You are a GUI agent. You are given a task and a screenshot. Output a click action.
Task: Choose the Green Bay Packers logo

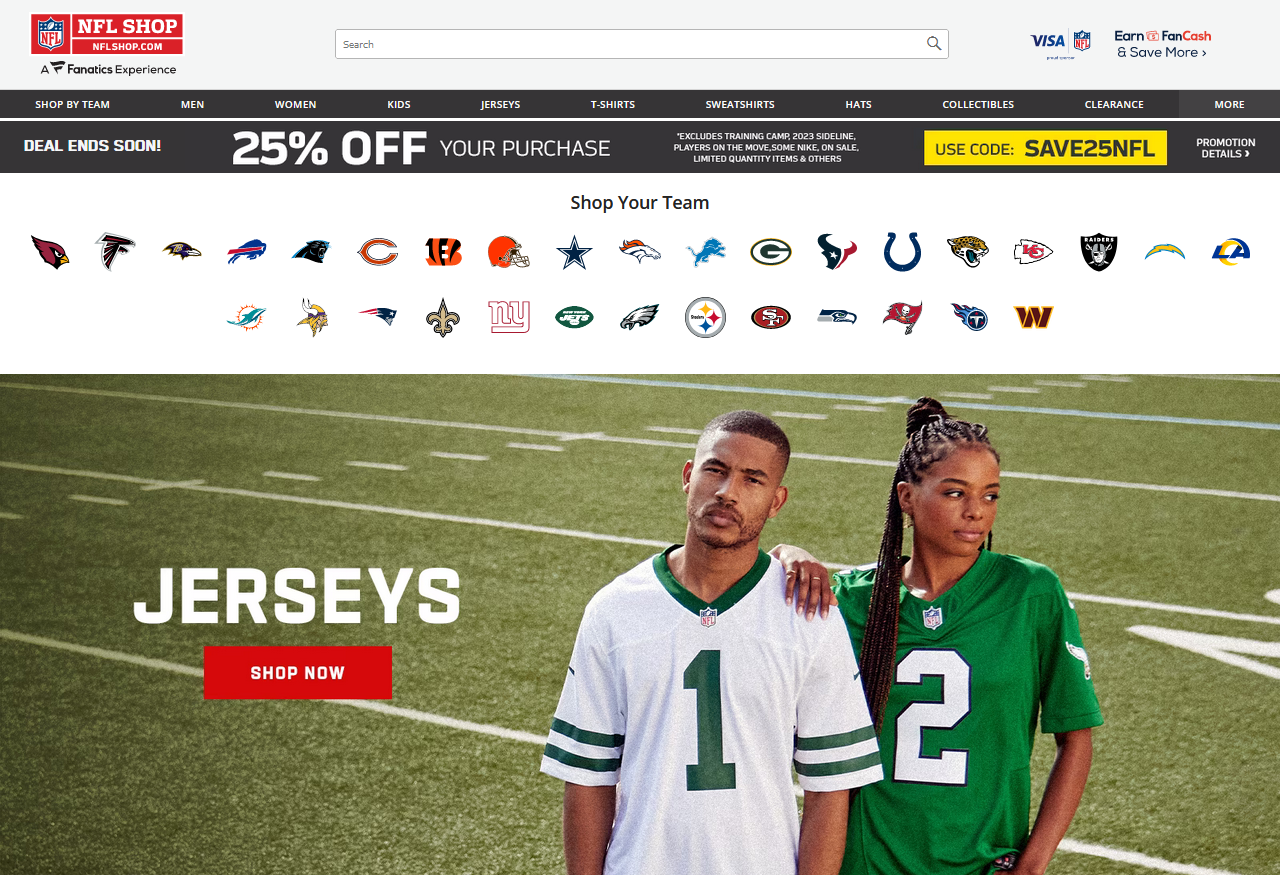771,252
